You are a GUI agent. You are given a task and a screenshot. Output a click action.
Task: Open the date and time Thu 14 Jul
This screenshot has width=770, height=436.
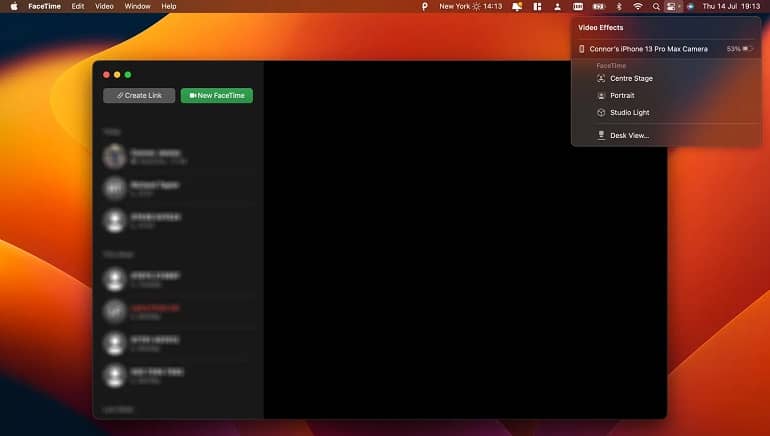[x=731, y=6]
